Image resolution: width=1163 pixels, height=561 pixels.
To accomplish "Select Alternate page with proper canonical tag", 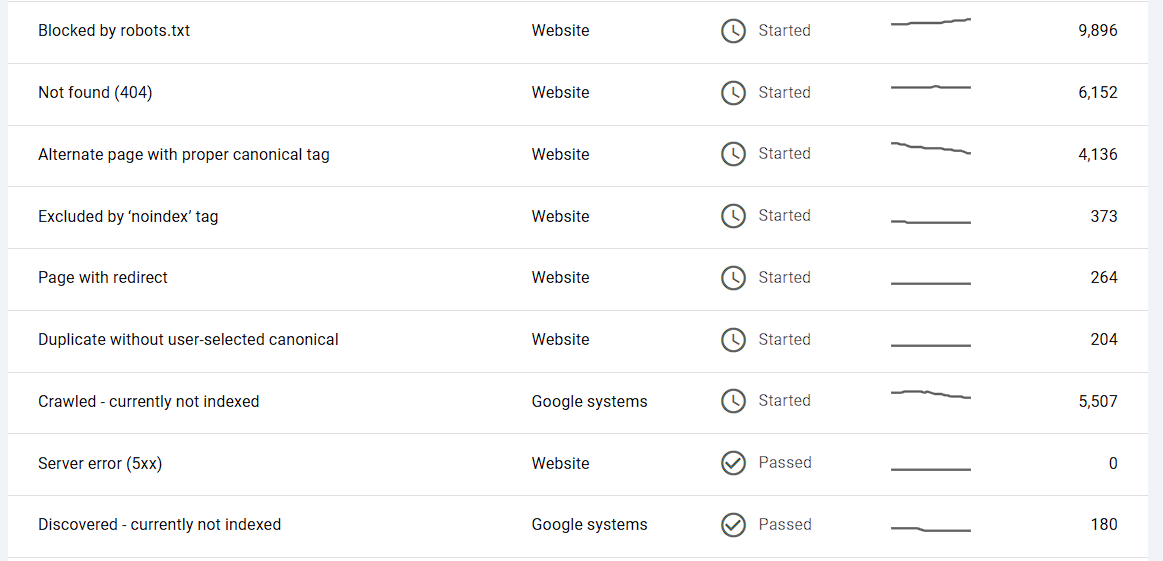I will point(184,155).
